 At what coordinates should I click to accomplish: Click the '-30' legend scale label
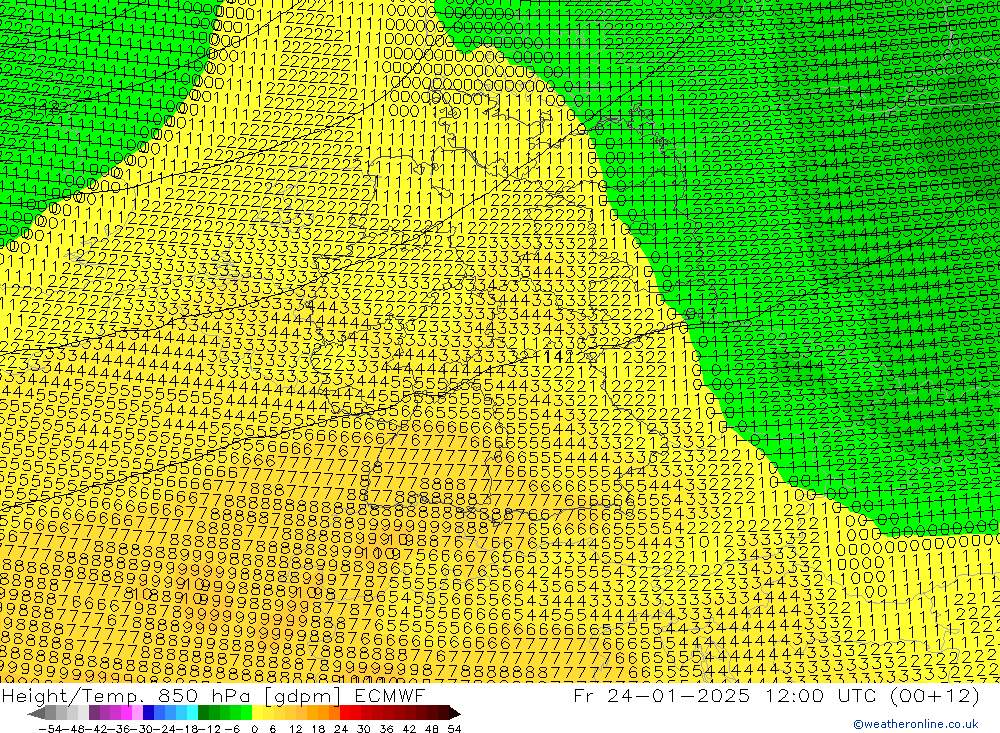(x=143, y=729)
